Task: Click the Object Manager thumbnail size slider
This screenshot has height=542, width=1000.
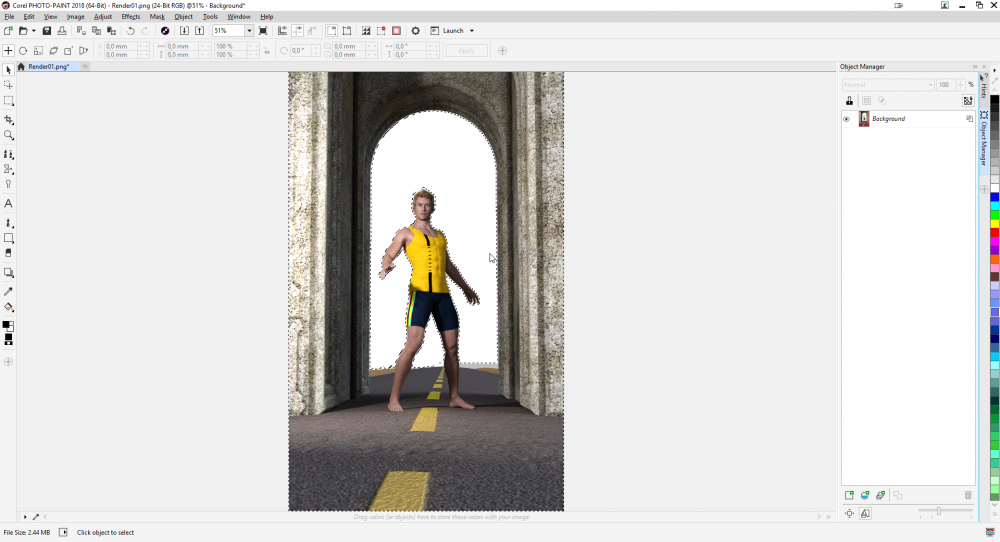Action: (938, 511)
